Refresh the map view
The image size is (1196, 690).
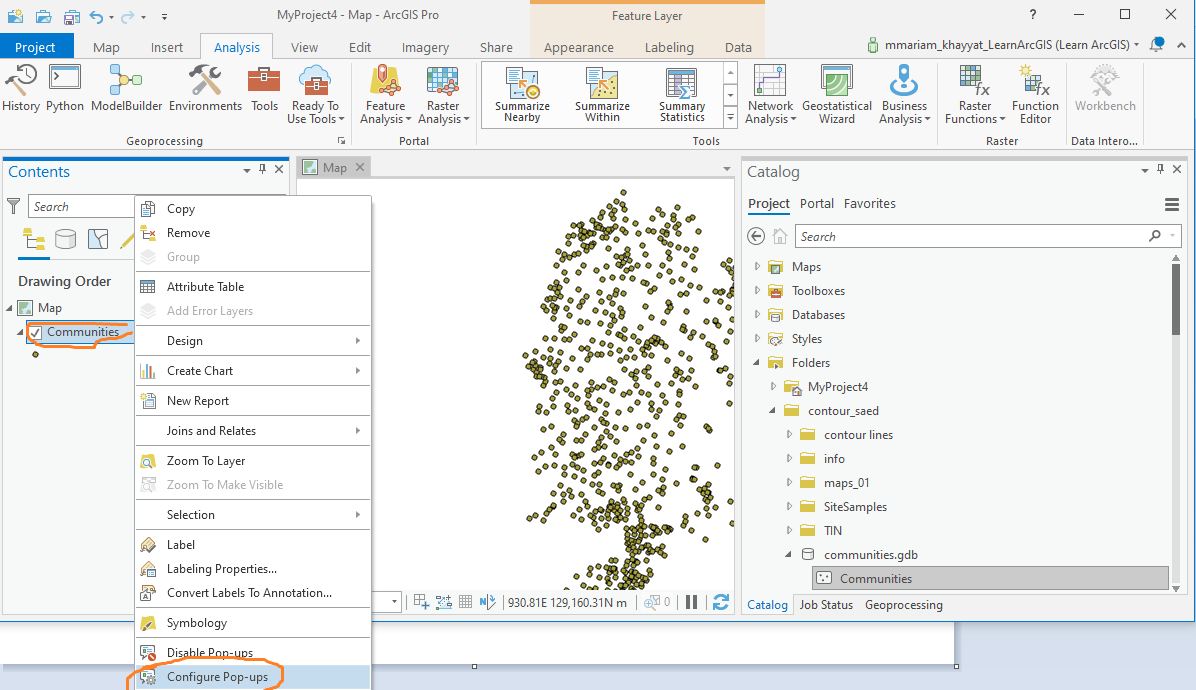click(x=721, y=602)
